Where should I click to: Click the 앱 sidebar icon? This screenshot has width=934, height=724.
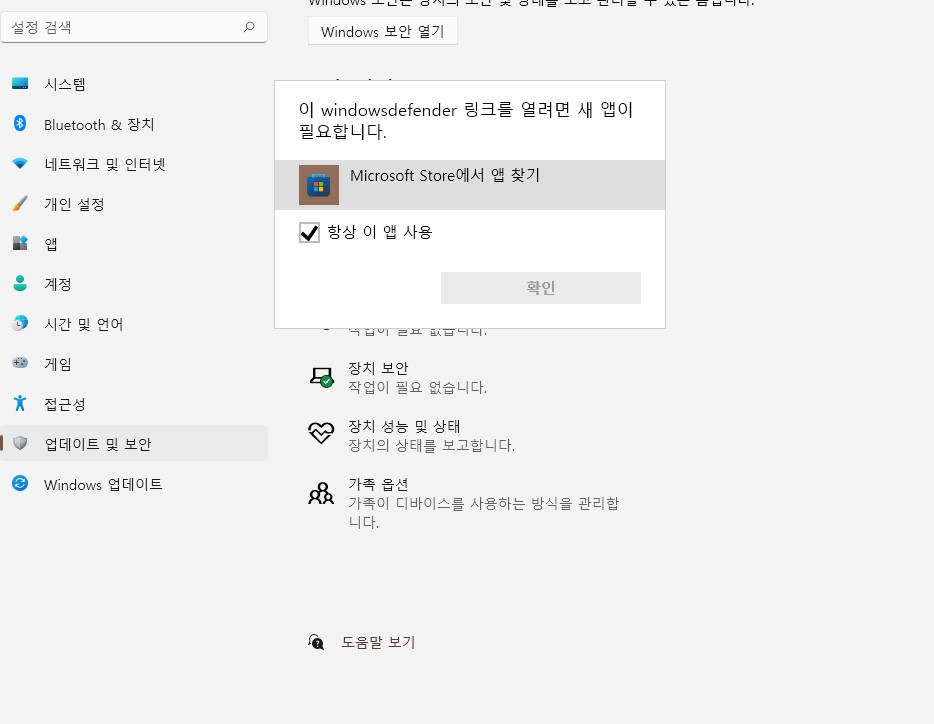pos(20,243)
